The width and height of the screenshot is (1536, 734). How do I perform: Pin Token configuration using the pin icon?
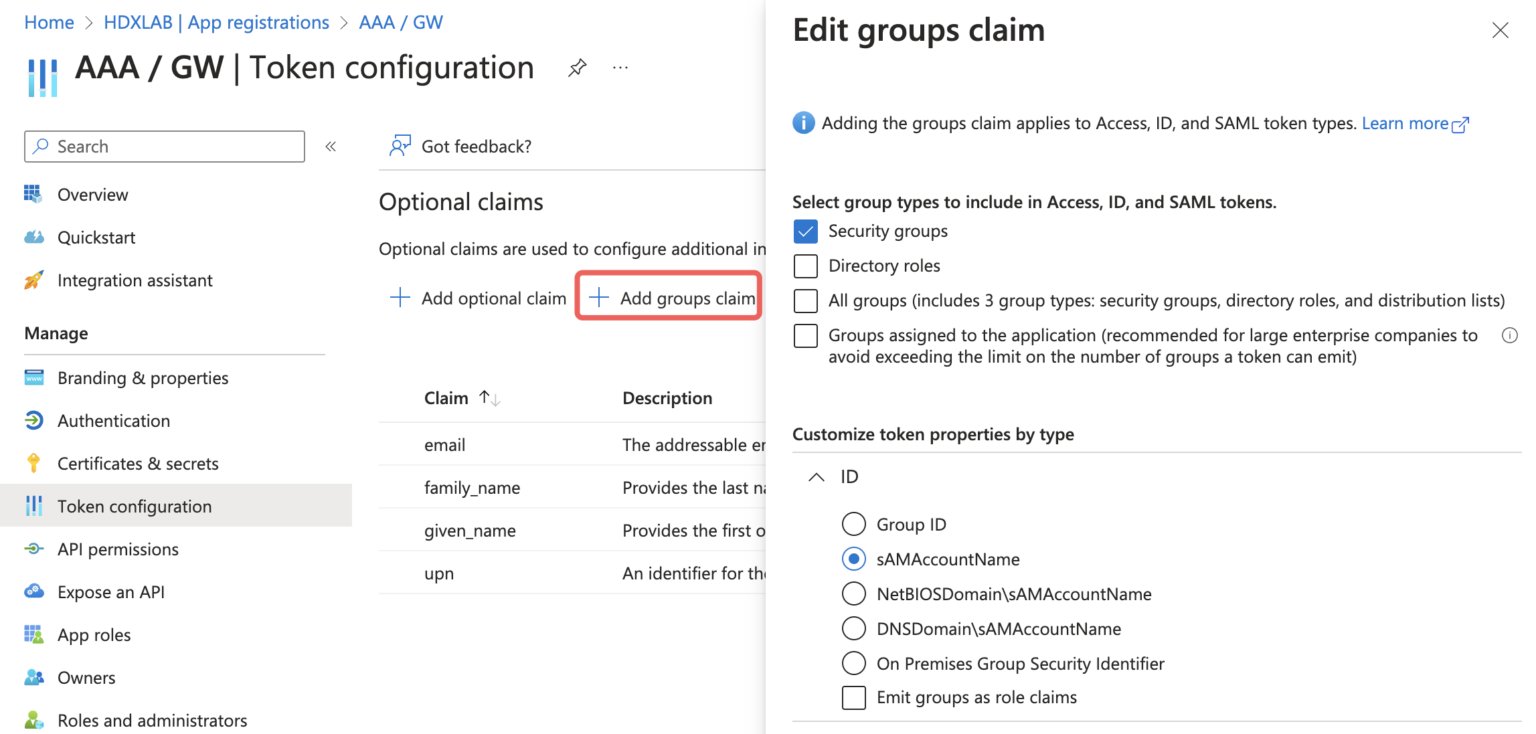(x=577, y=67)
